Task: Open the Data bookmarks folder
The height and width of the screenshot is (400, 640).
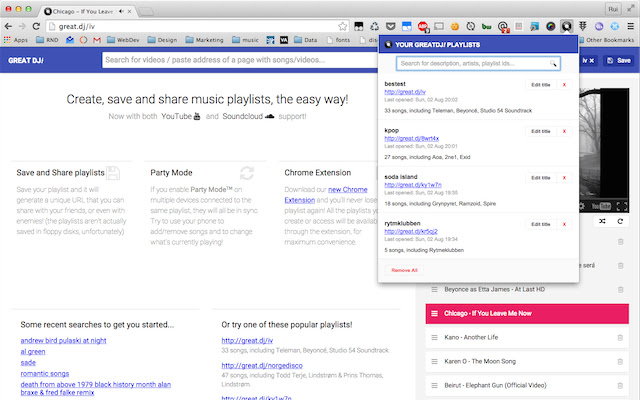Action: (x=306, y=40)
